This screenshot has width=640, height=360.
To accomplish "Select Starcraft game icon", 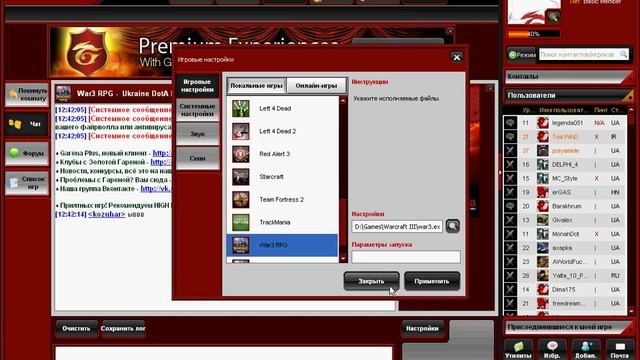I will pyautogui.click(x=240, y=177).
